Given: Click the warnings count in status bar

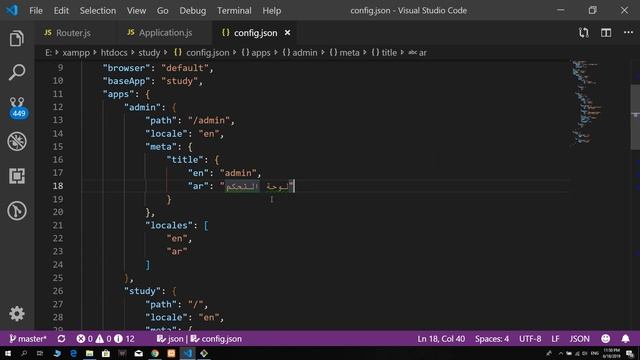Looking at the screenshot, I should point(103,339).
